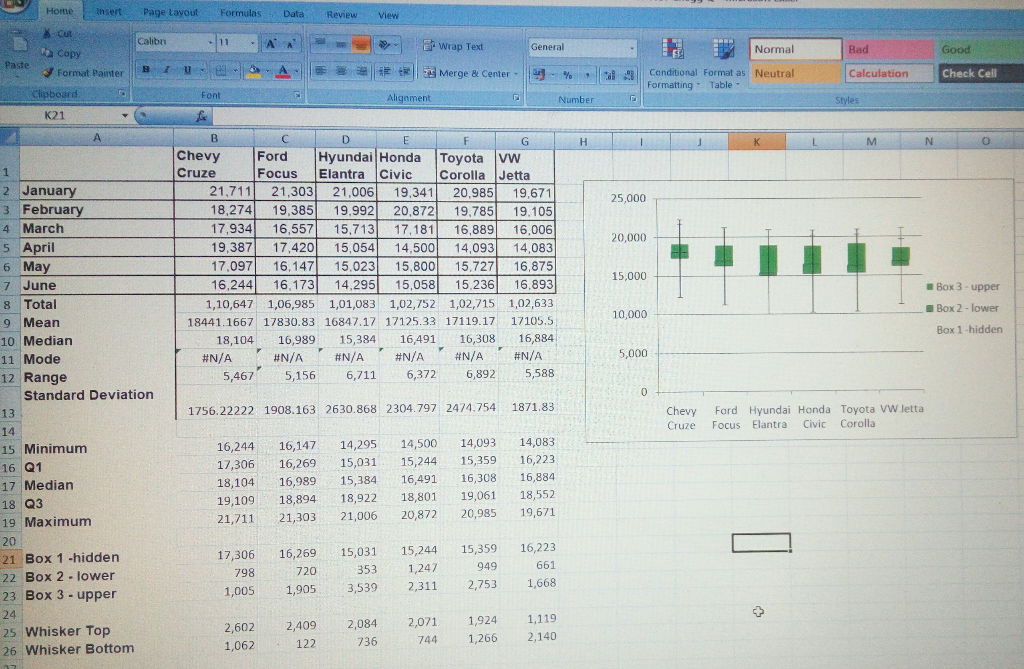Select the row 21 header
1024x669 pixels.
pyautogui.click(x=9, y=559)
